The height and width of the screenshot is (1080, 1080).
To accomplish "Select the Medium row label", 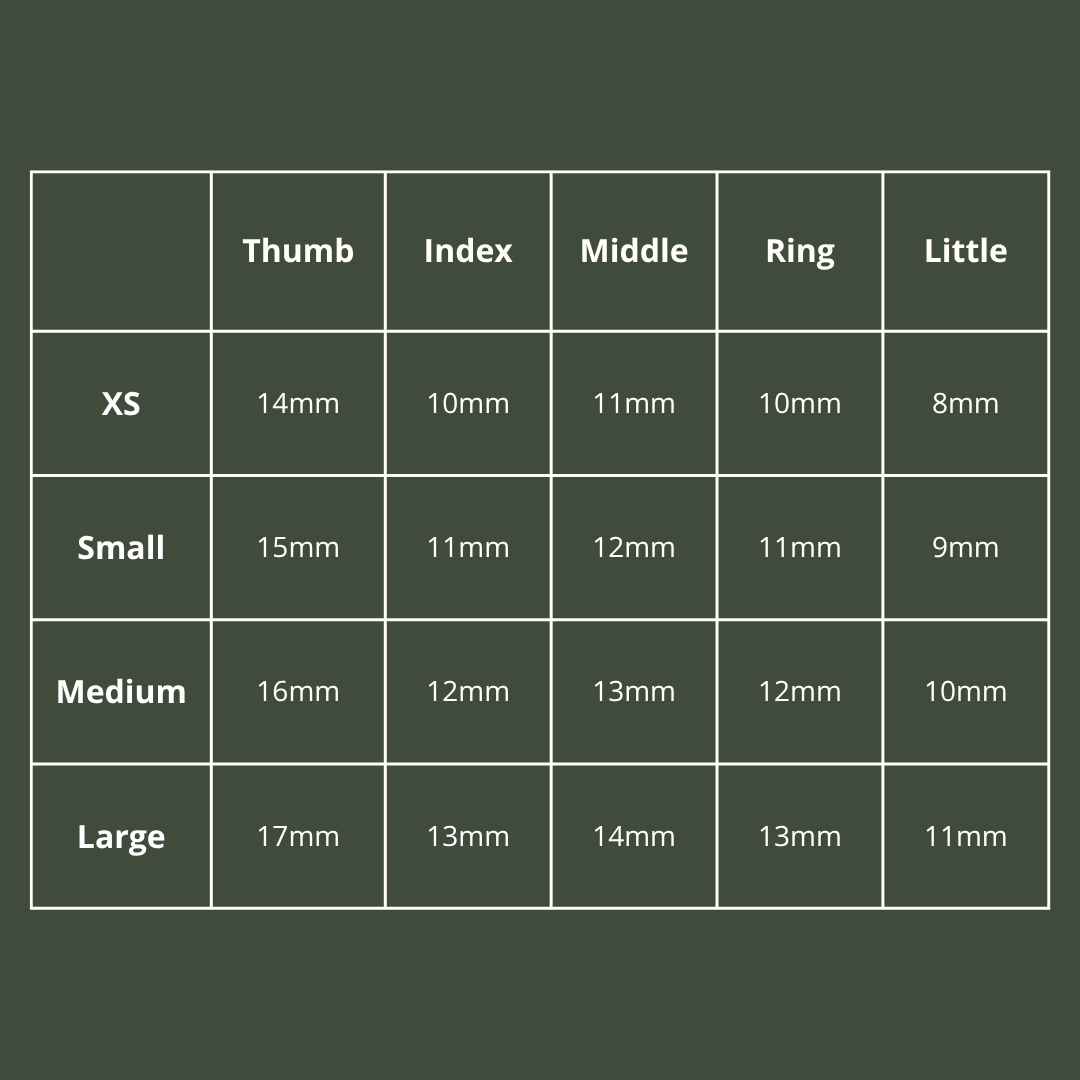I will point(121,691).
